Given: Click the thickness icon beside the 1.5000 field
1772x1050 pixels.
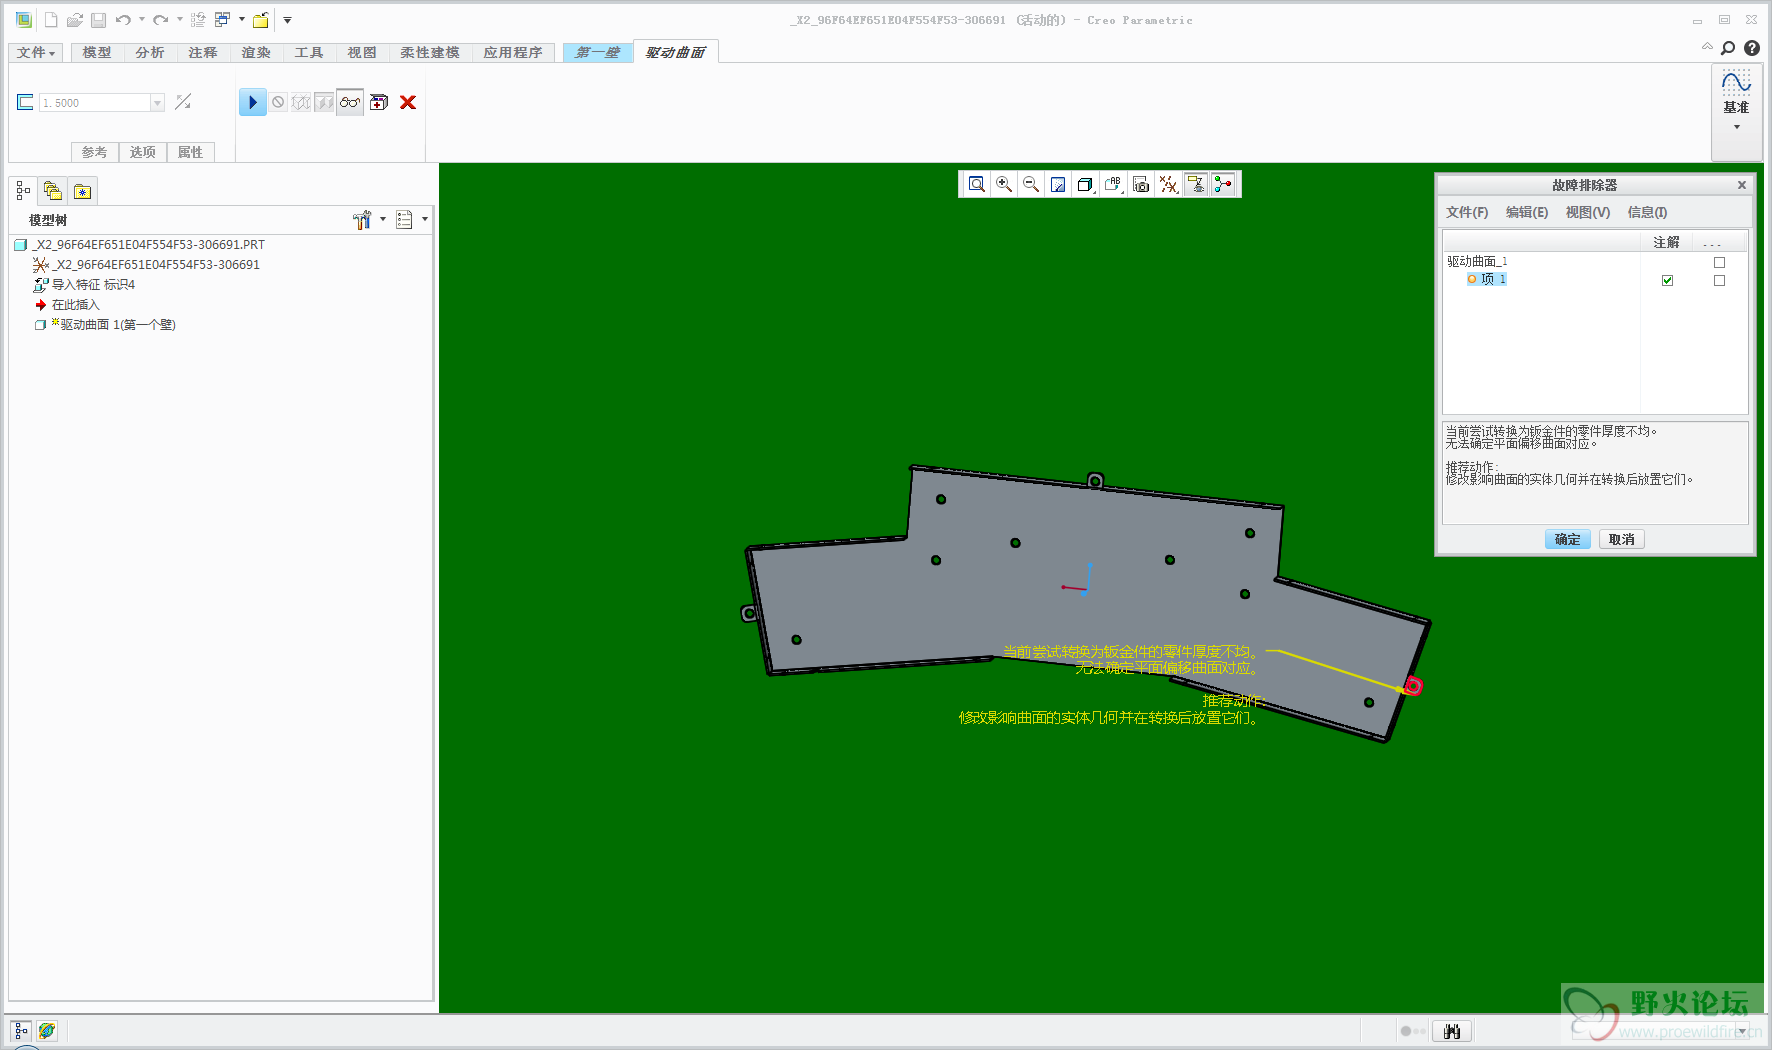Looking at the screenshot, I should pos(25,102).
